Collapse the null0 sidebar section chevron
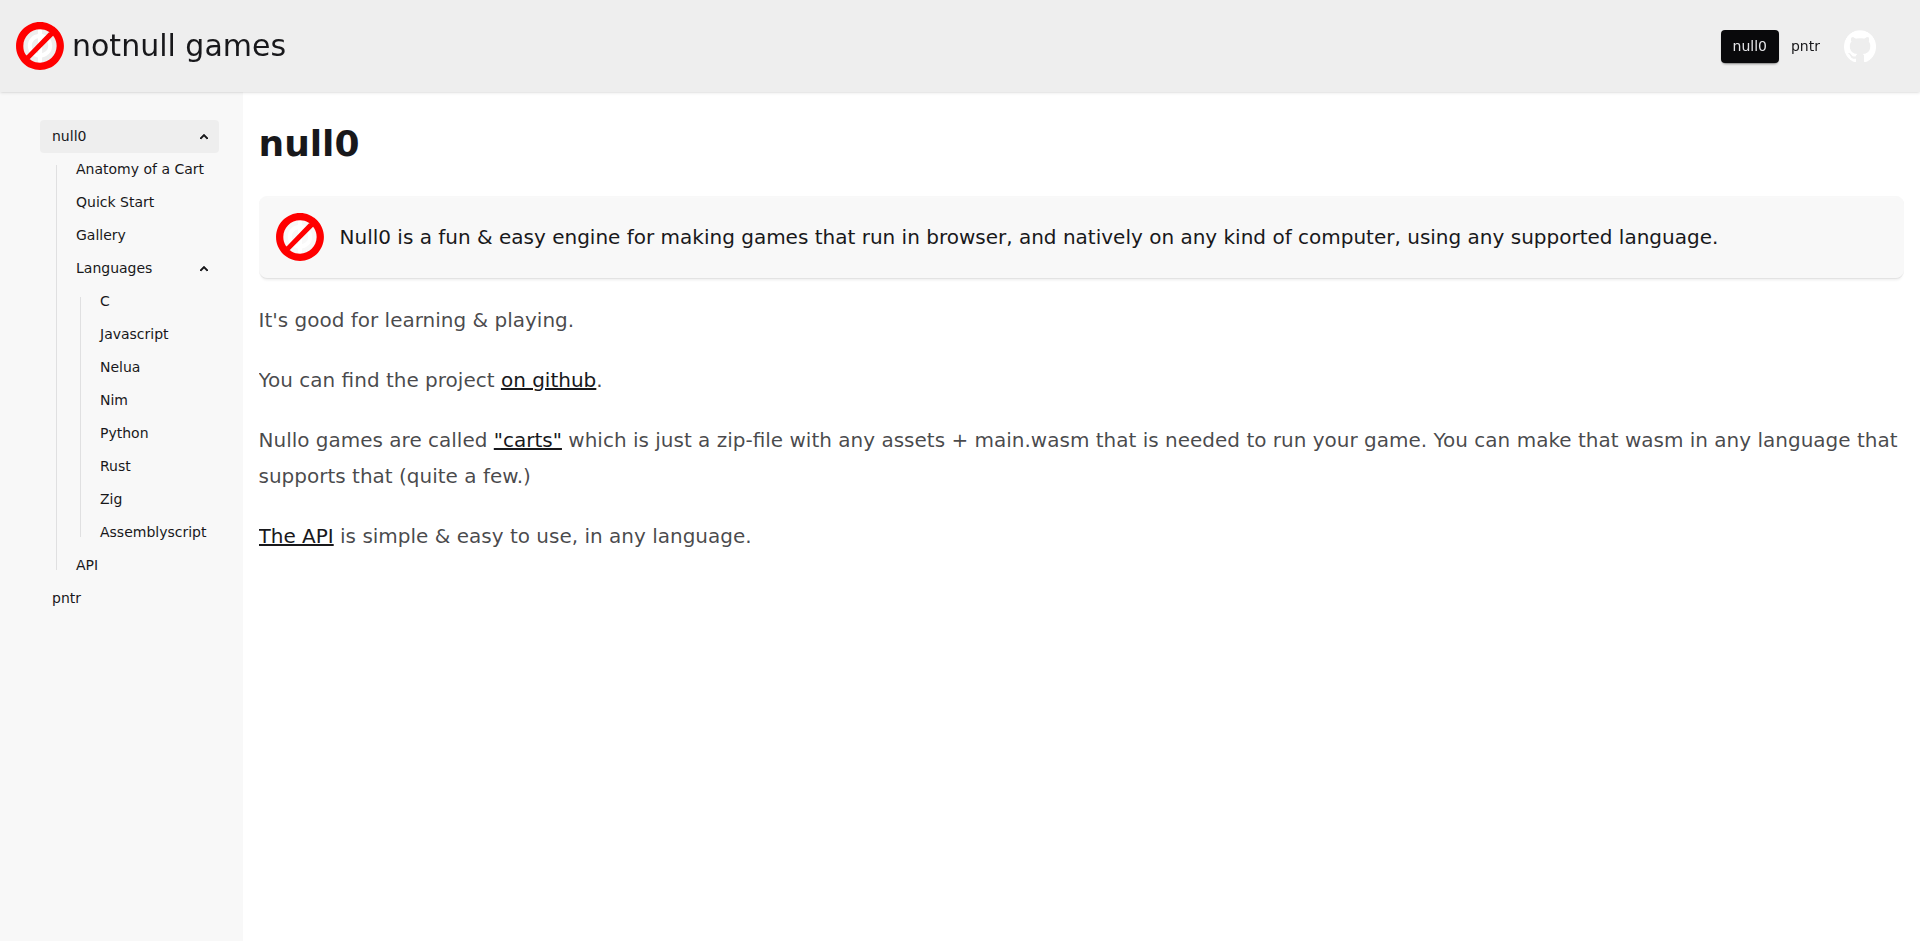This screenshot has width=1920, height=941. coord(204,137)
